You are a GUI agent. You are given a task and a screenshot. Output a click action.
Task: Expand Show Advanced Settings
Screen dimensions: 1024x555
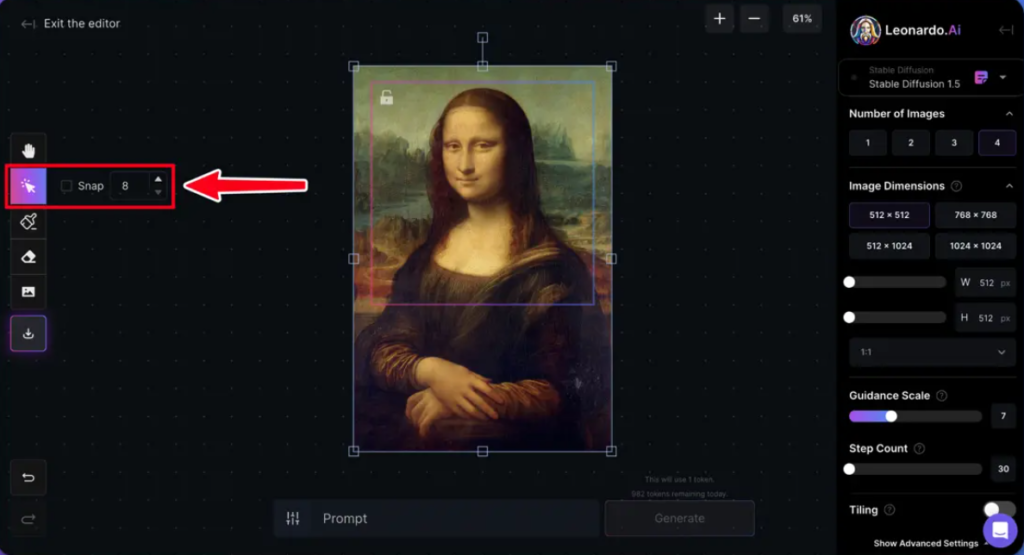[925, 543]
